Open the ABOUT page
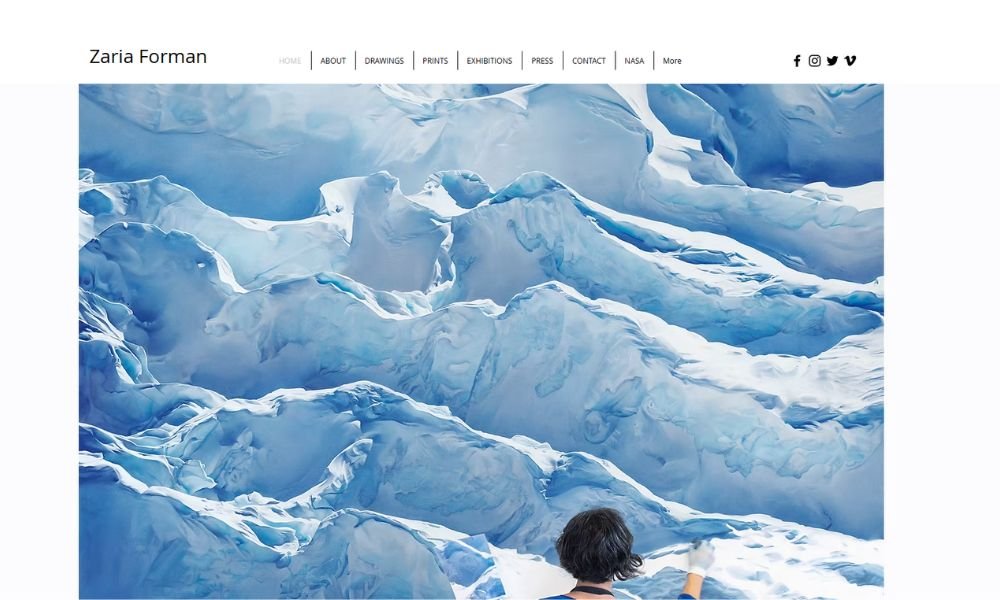 333,61
